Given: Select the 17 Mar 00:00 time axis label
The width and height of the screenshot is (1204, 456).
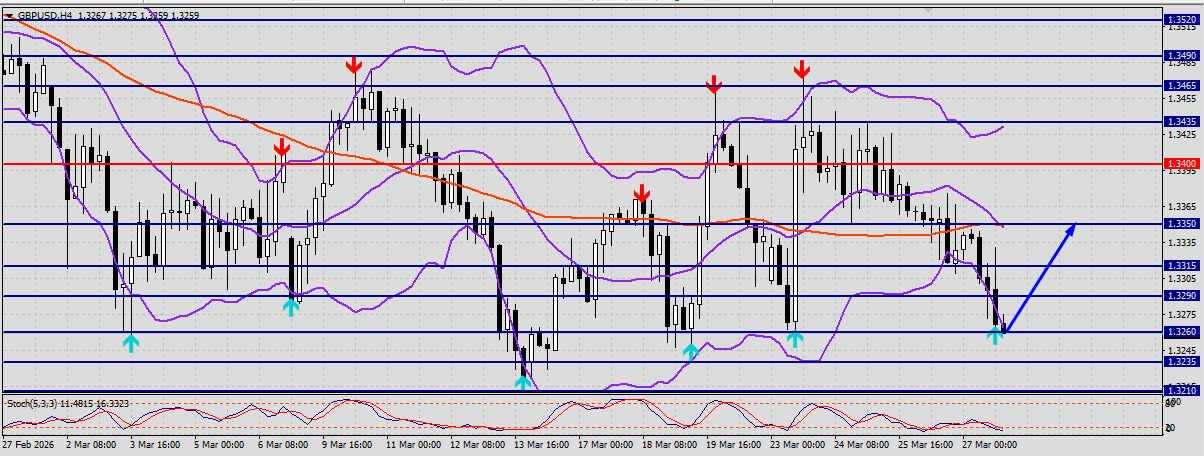Looking at the screenshot, I should point(605,443).
